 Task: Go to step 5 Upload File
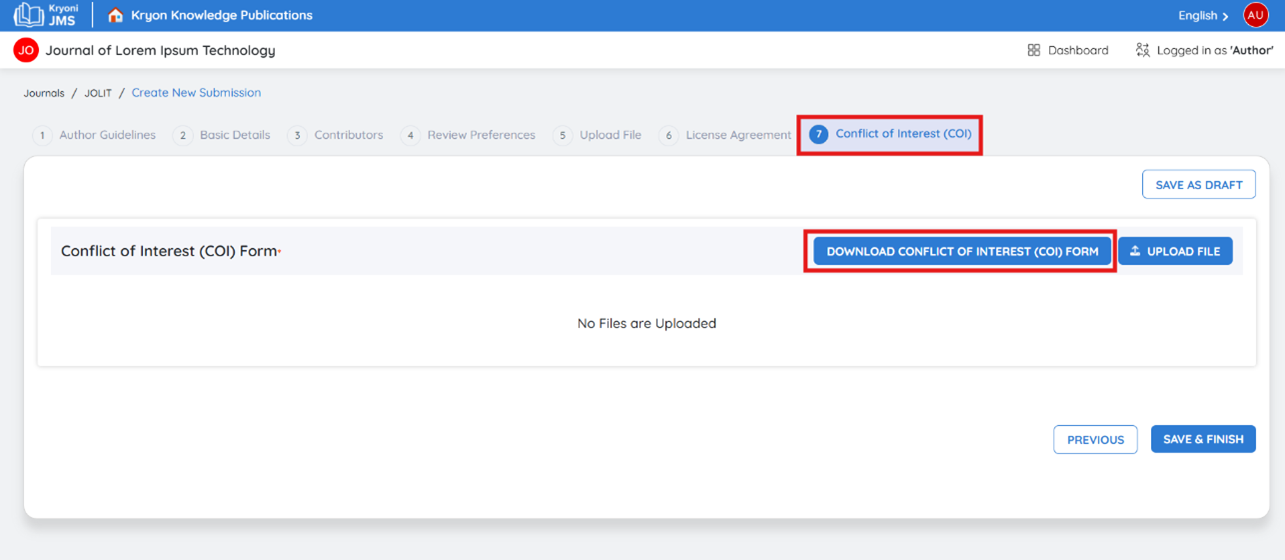click(598, 135)
